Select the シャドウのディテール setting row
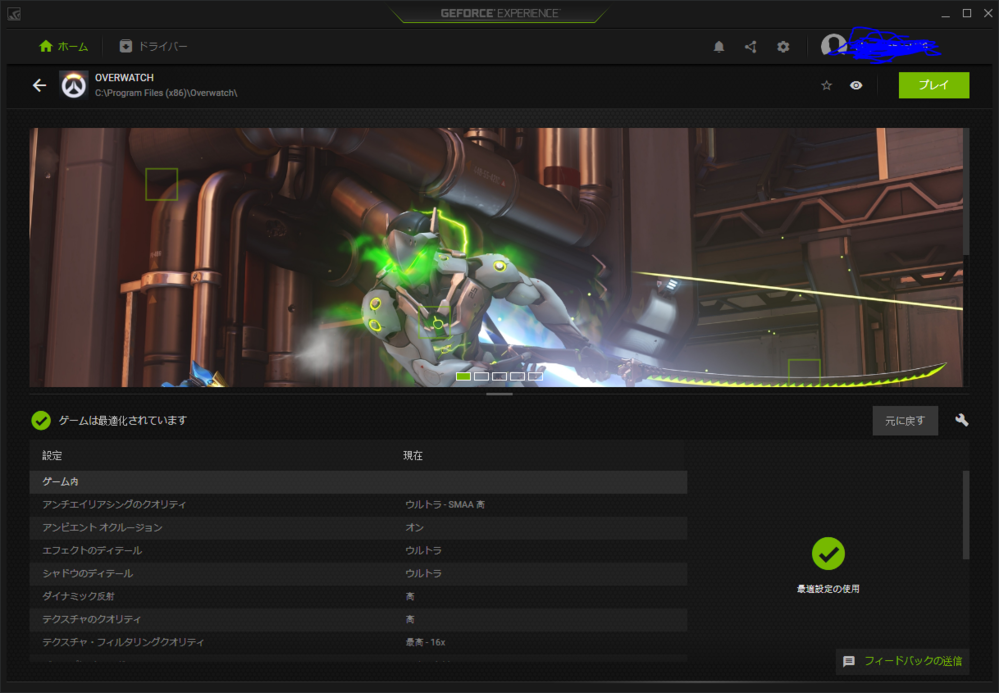 (x=358, y=573)
